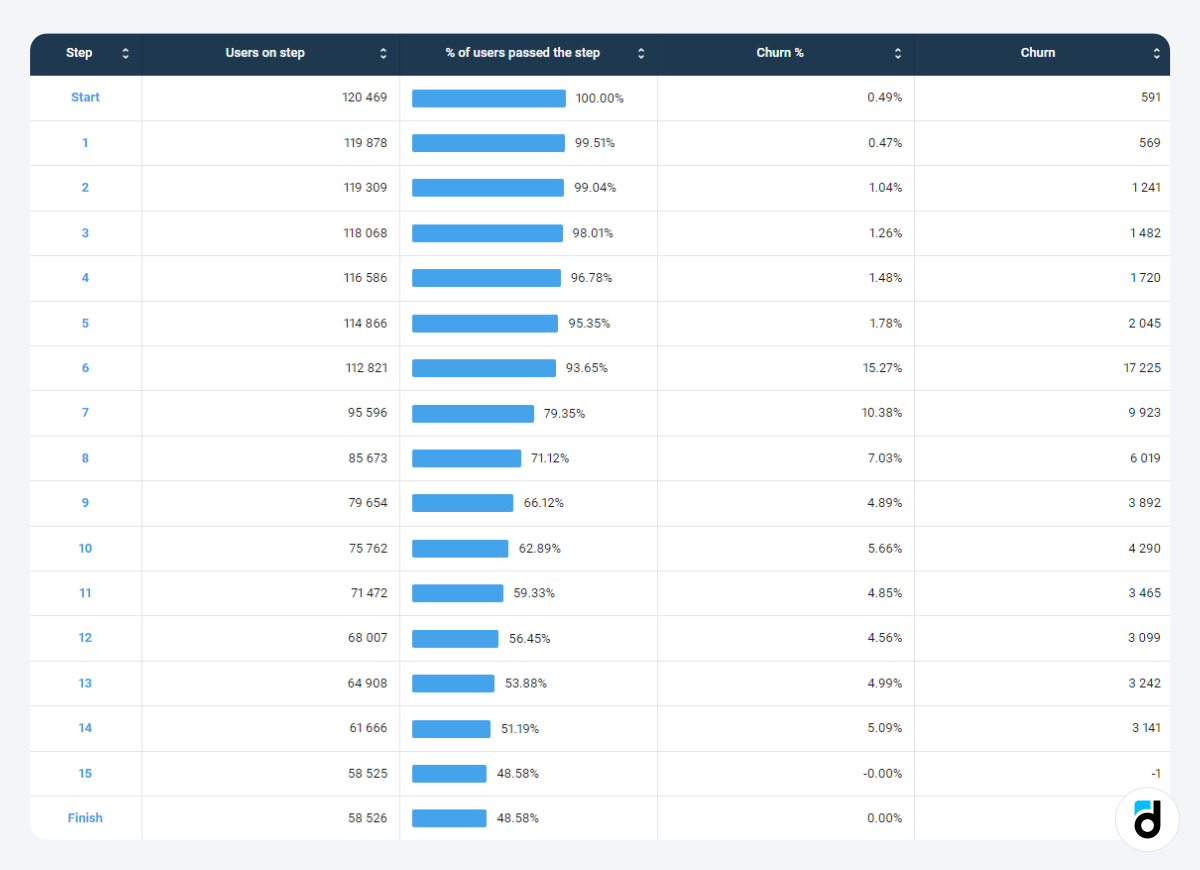This screenshot has height=870, width=1200.
Task: Click the Users on step header text
Action: coord(265,53)
